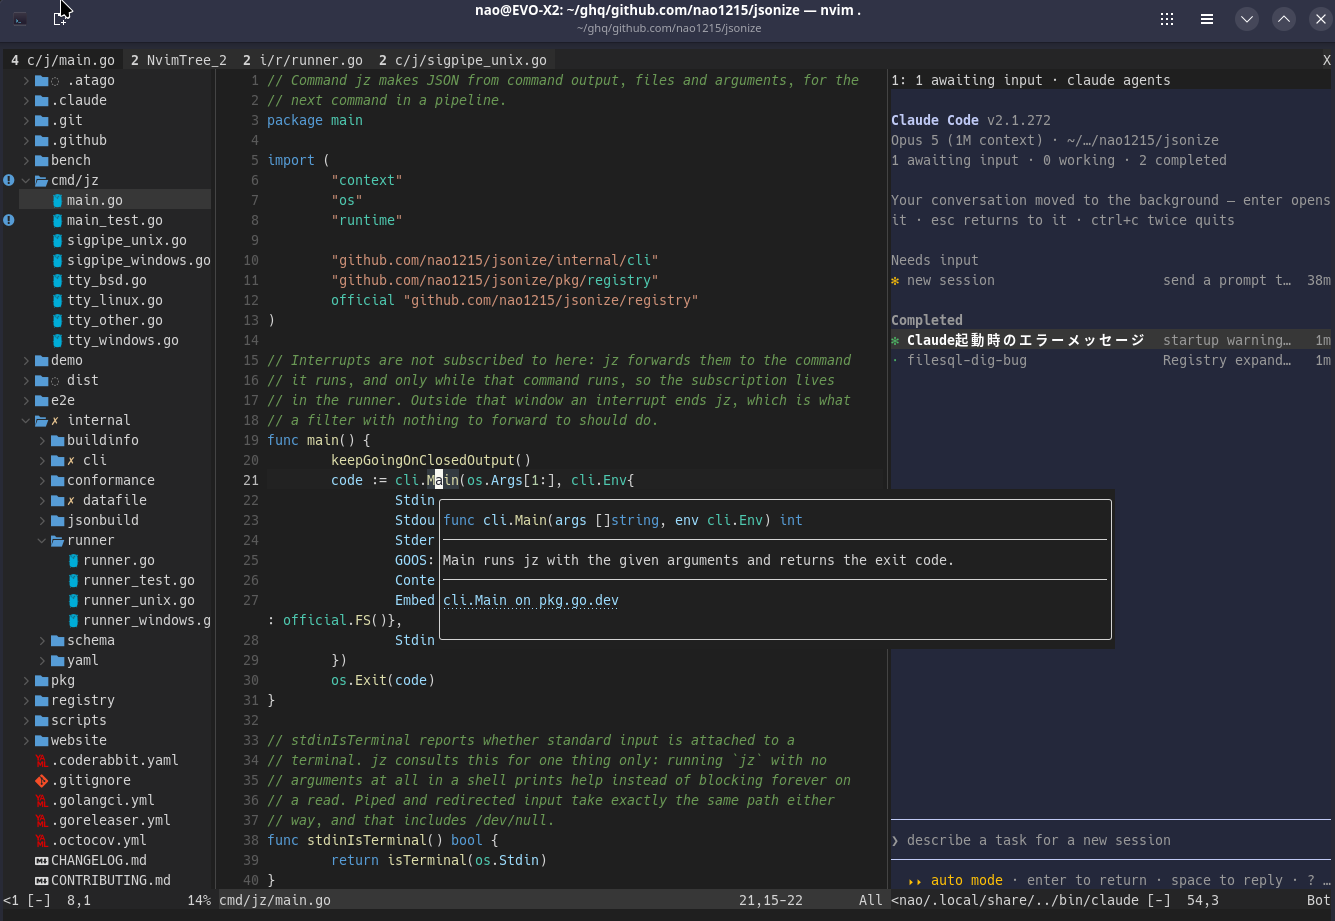This screenshot has width=1335, height=921.
Task: Click the Go file icon beside main_test.go
Action: tap(57, 220)
